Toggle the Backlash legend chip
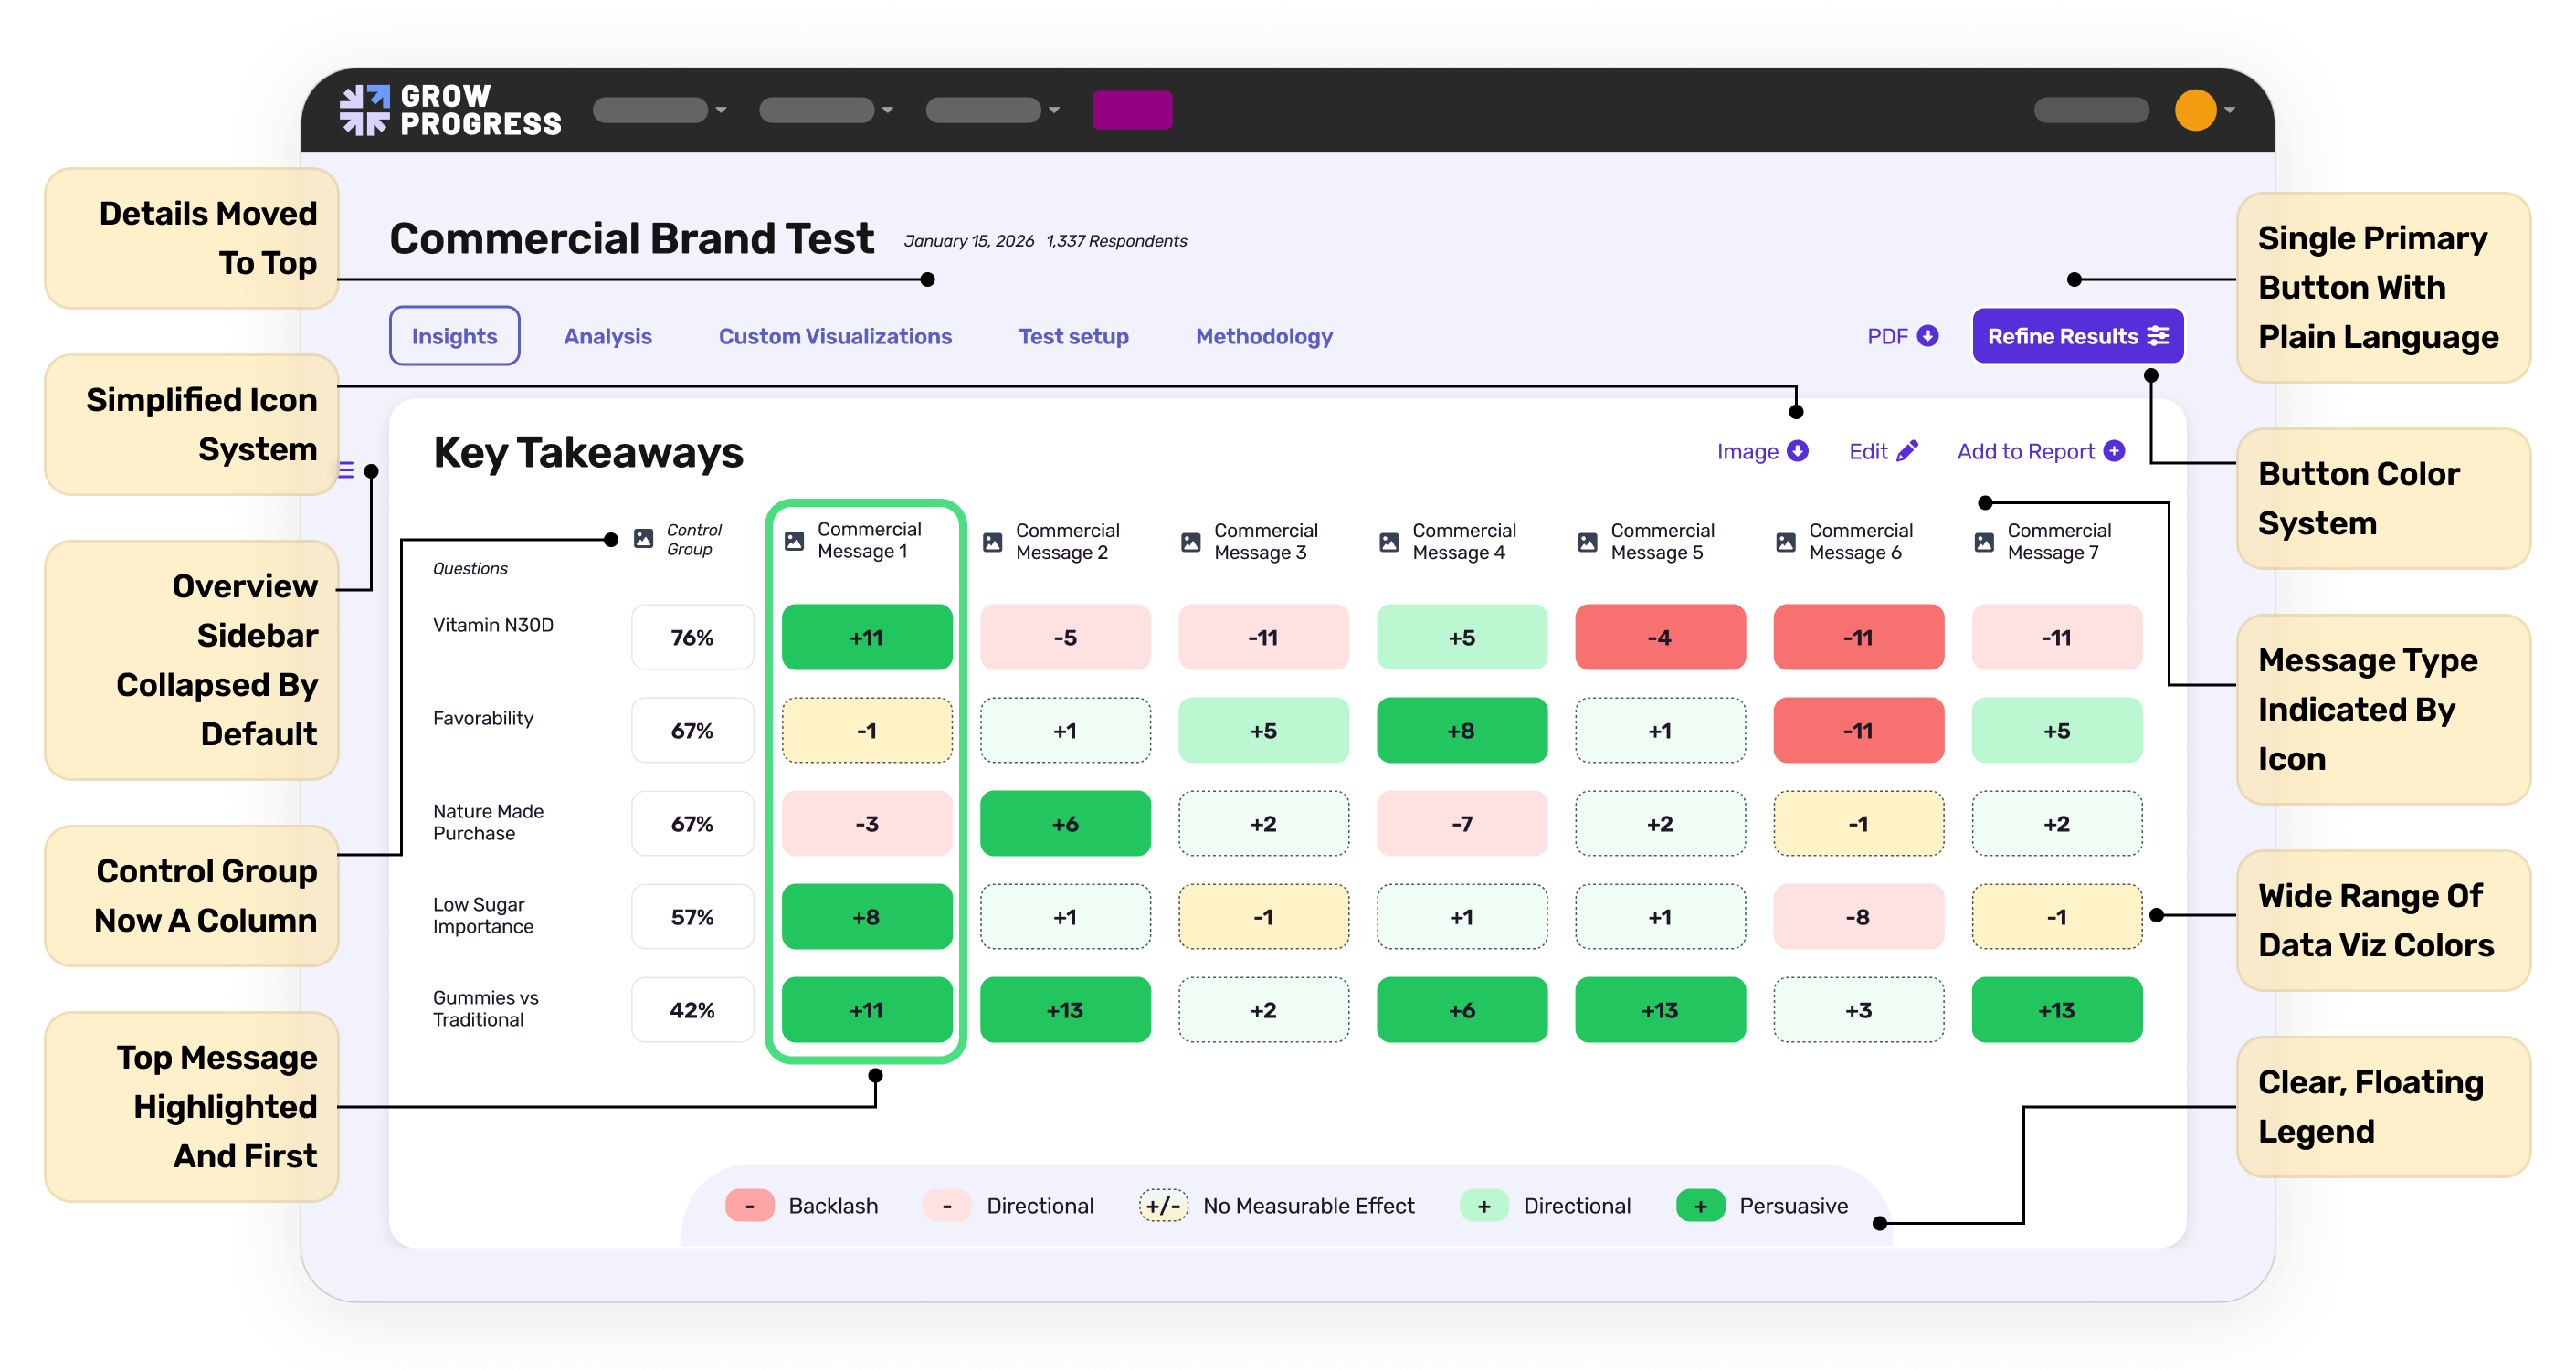Screen dimensions: 2576x1370 (749, 1206)
